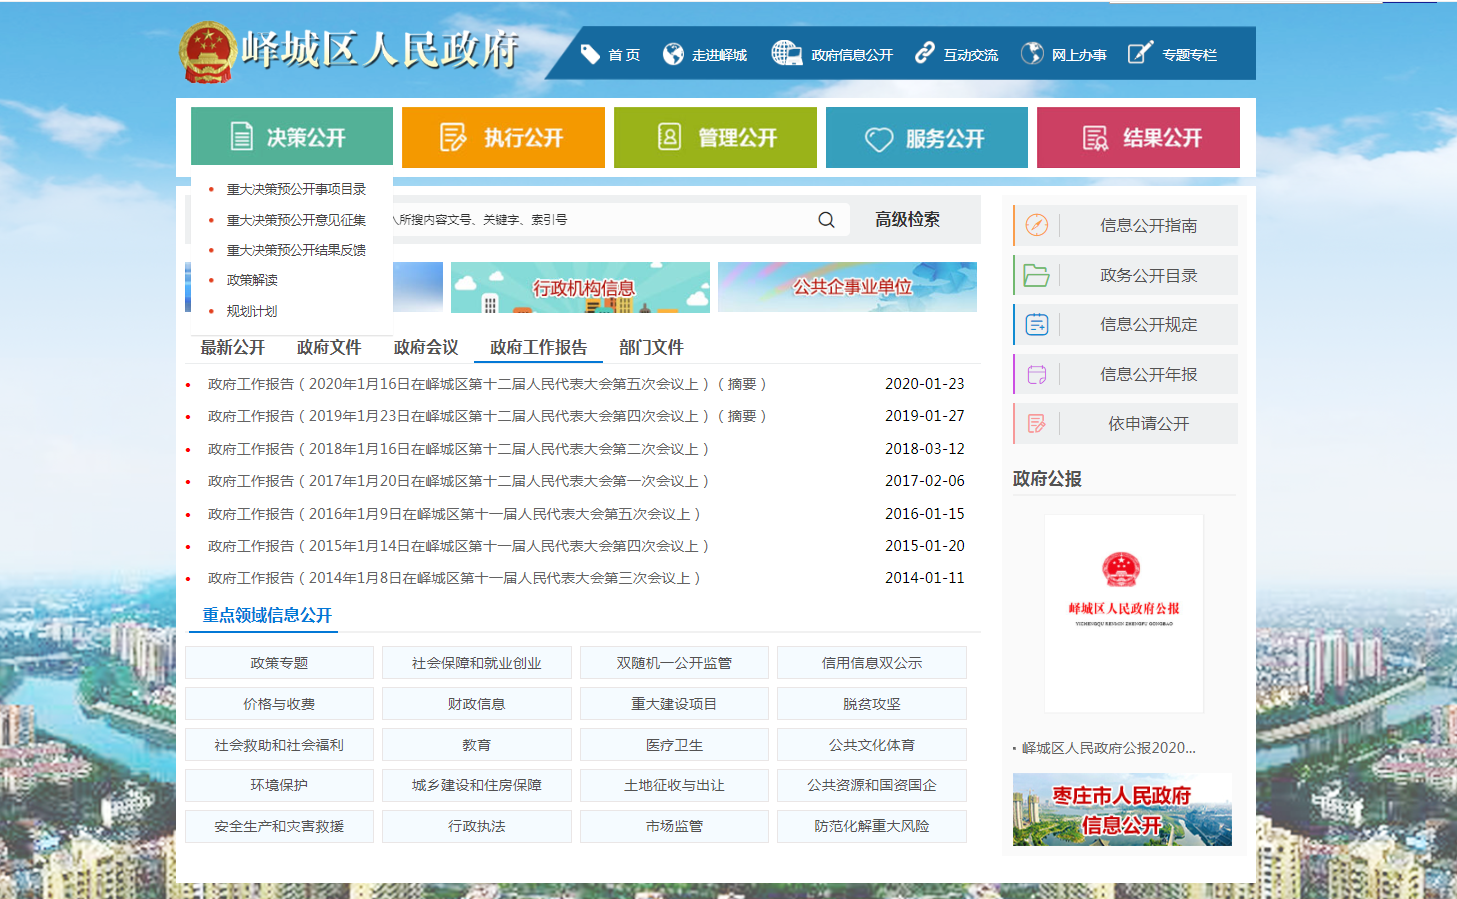
Task: Click the national emblem site logo
Action: coord(207,51)
